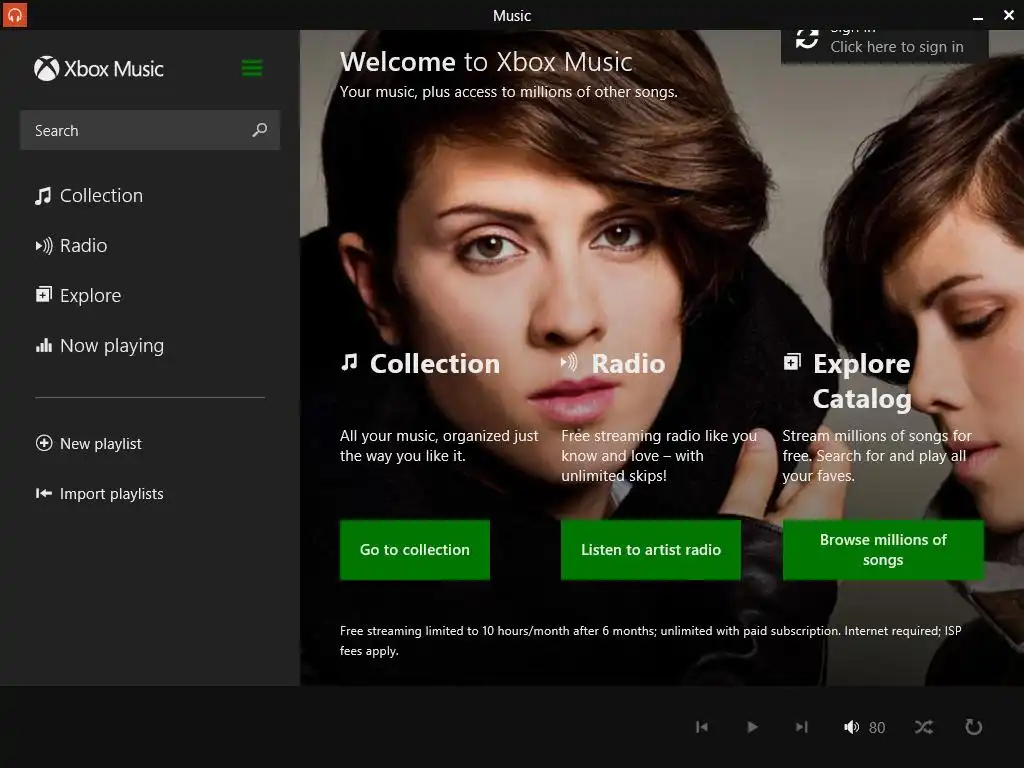Click the magnifying glass search icon
The width and height of the screenshot is (1024, 768).
(259, 130)
